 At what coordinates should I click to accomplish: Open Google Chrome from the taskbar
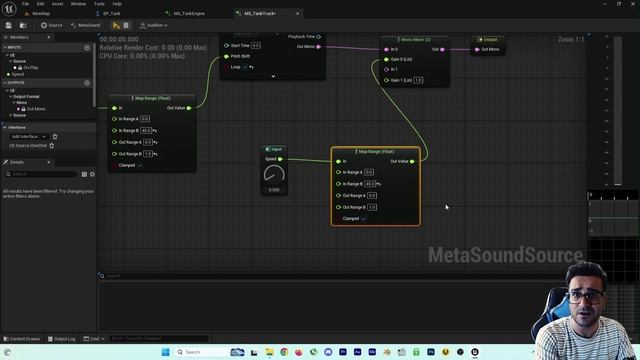[x=284, y=352]
